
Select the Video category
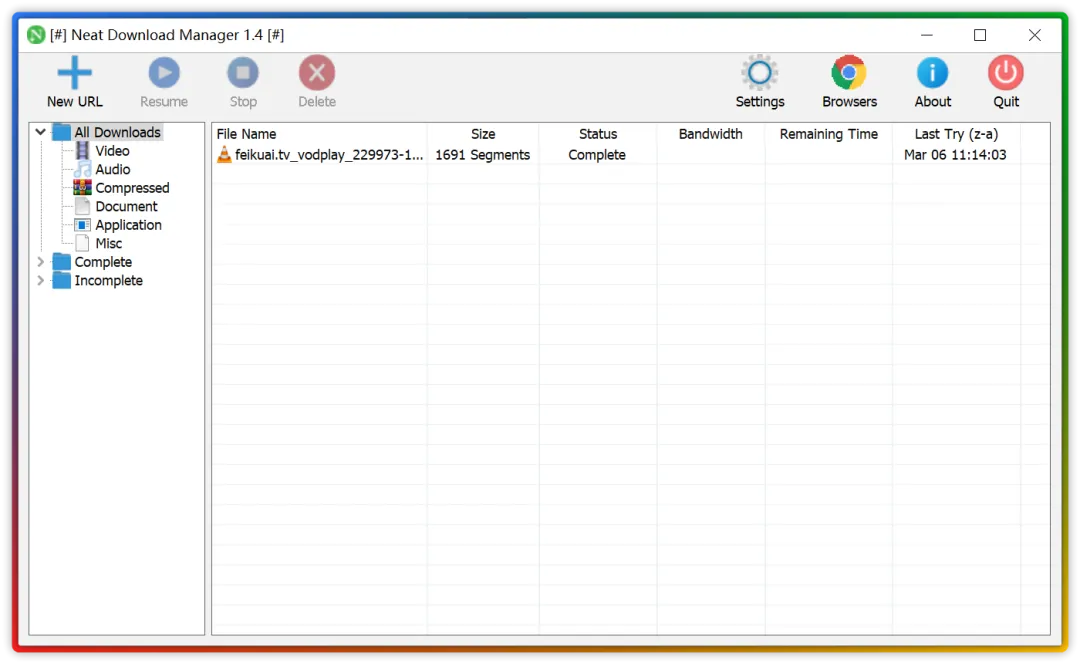click(x=112, y=151)
